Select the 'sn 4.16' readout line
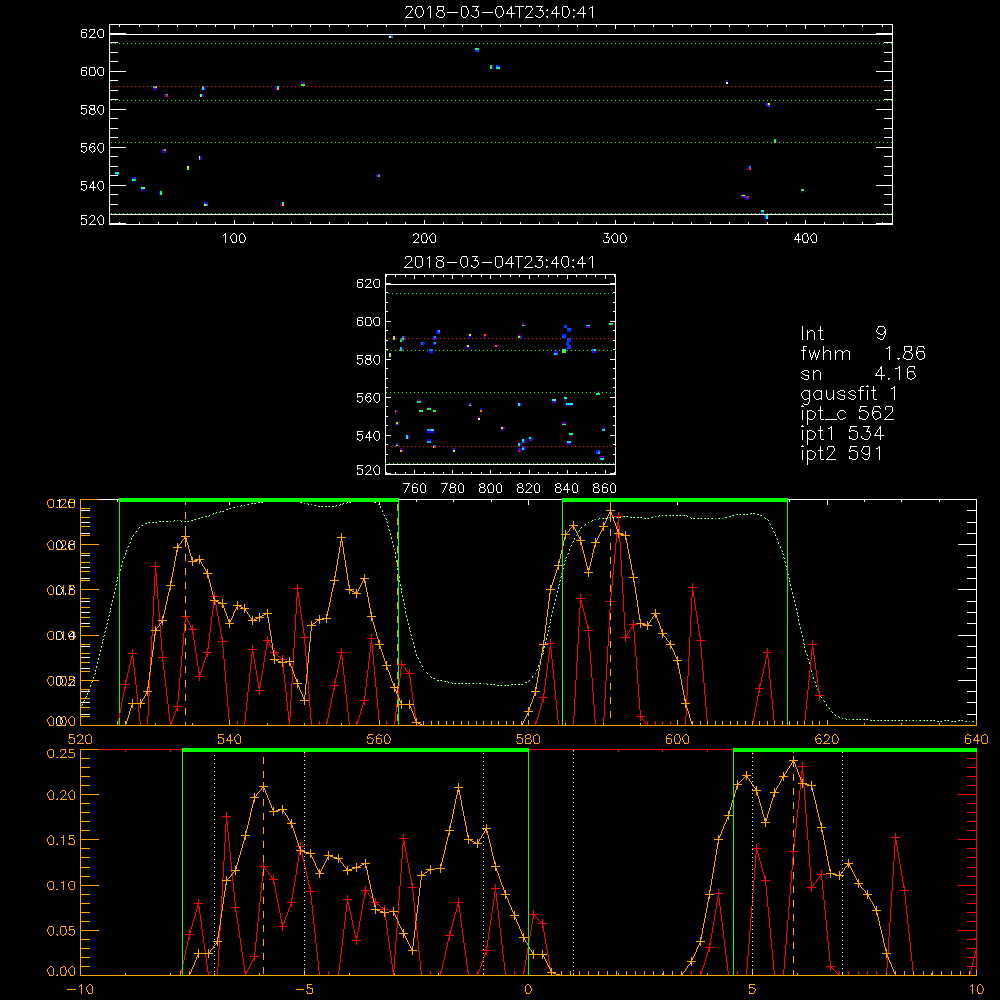The image size is (1000, 1000). (858, 373)
